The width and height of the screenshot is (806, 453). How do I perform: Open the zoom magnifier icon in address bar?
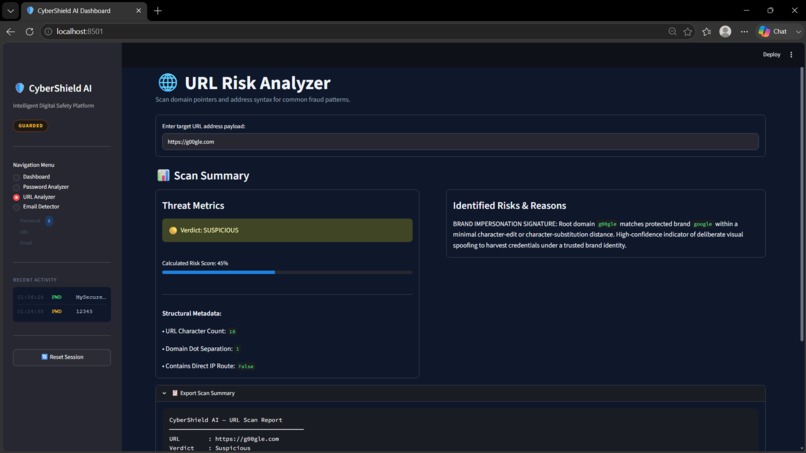coord(672,31)
